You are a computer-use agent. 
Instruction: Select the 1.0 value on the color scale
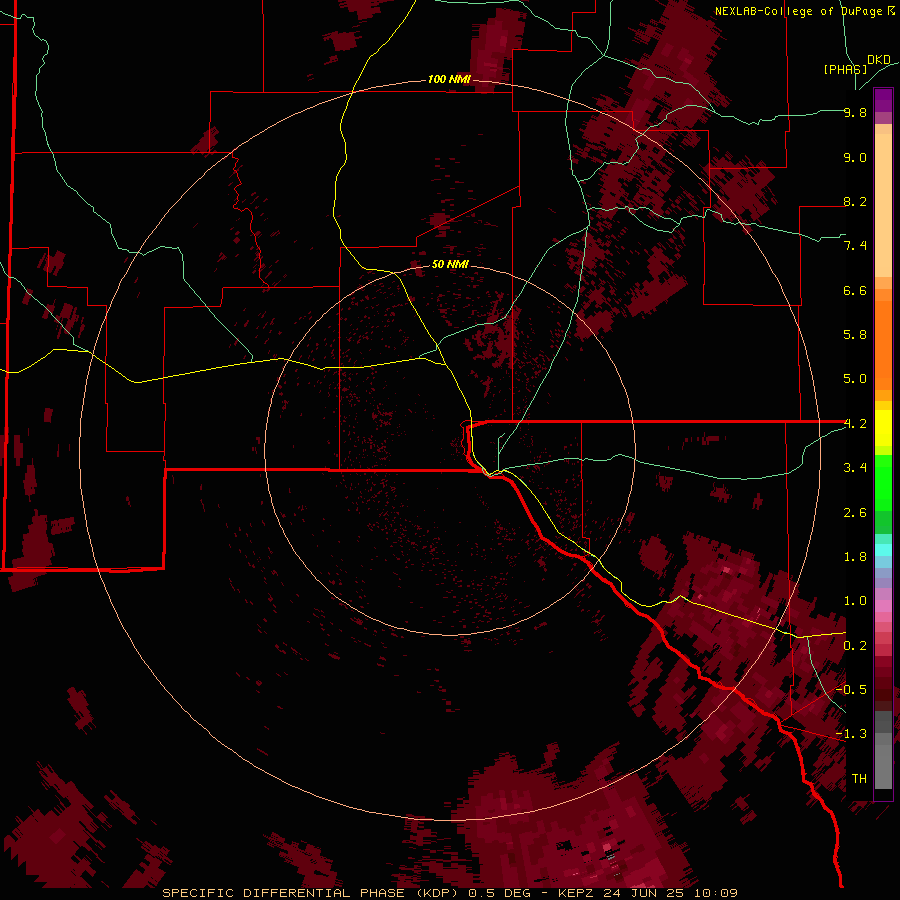[x=855, y=601]
